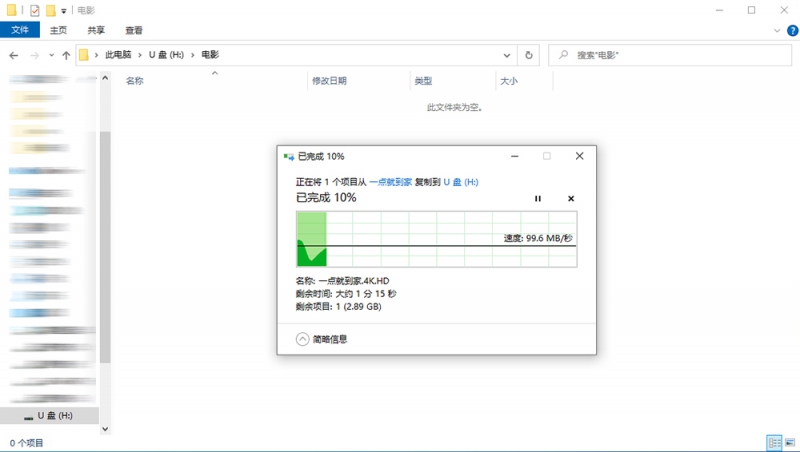Switch to details view icon
This screenshot has width=800, height=452.
[774, 443]
